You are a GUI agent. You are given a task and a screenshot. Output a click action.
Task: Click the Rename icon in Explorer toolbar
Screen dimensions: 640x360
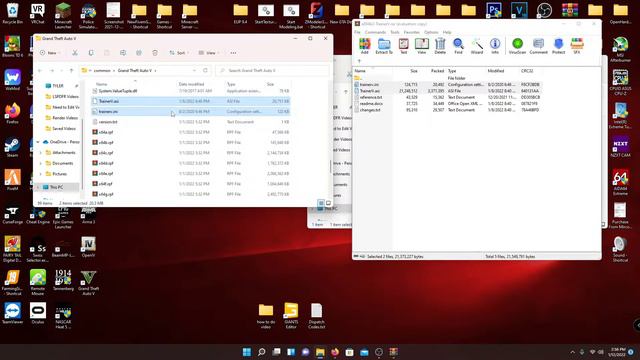click(123, 53)
